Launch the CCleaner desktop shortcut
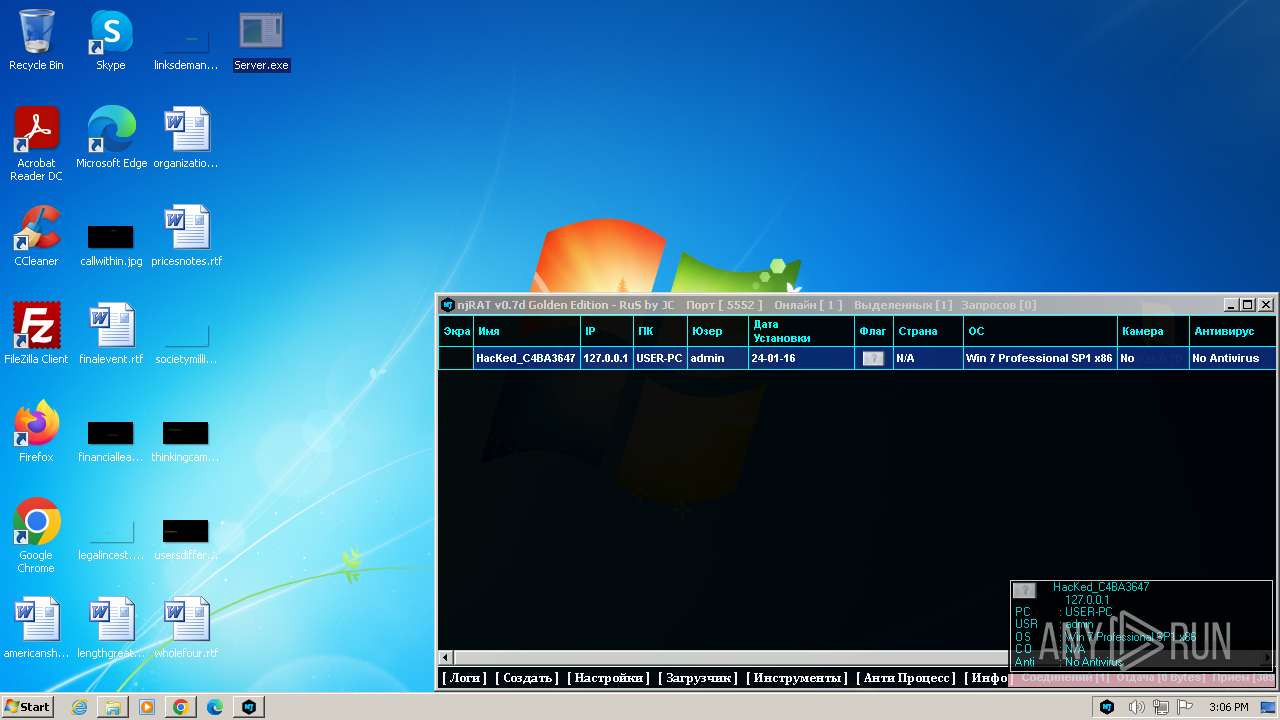The height and width of the screenshot is (720, 1280). pyautogui.click(x=37, y=236)
